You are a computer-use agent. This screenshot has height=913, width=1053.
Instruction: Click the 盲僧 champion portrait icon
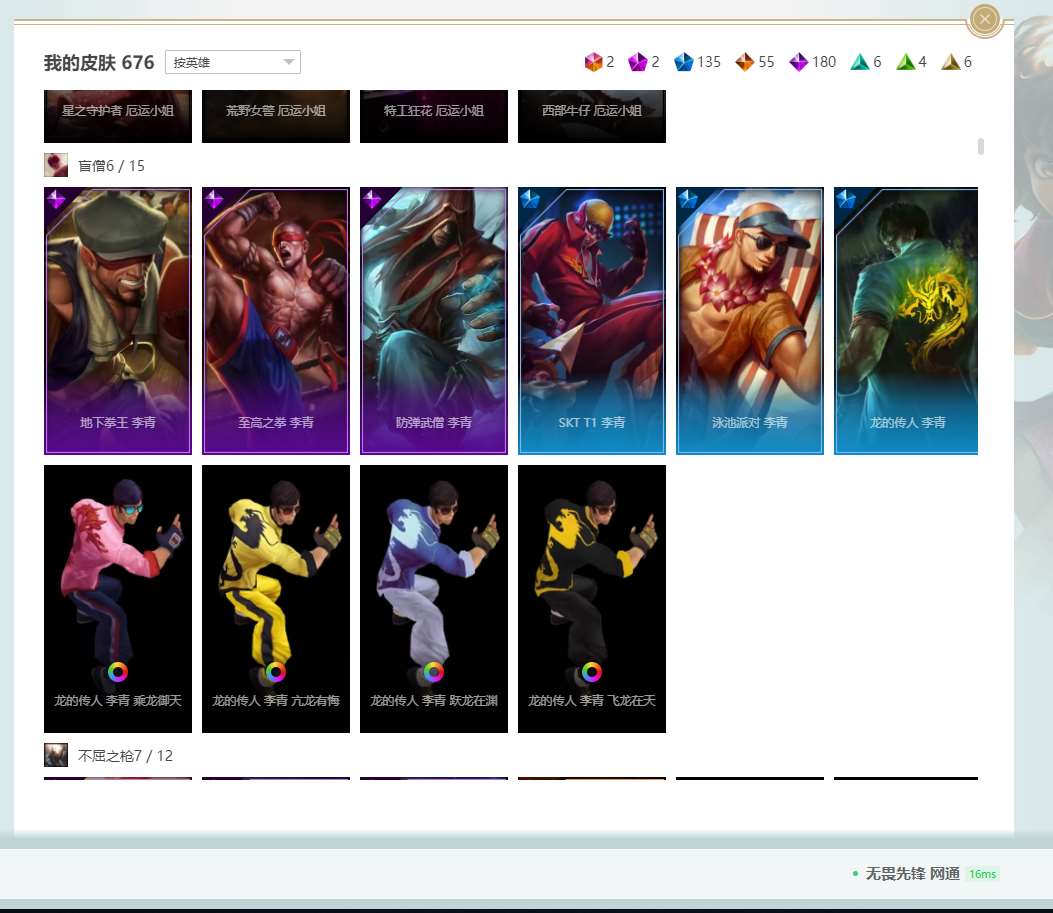pos(56,165)
